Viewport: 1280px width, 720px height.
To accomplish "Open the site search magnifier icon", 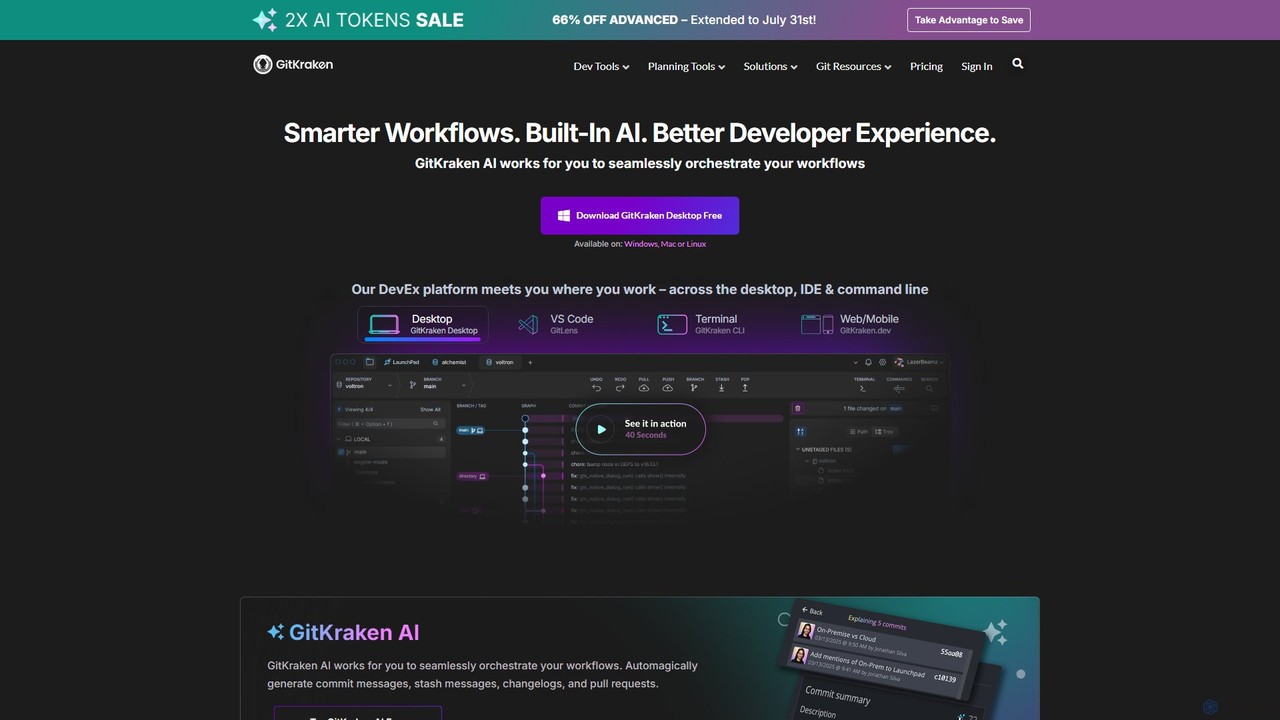I will click(1017, 64).
